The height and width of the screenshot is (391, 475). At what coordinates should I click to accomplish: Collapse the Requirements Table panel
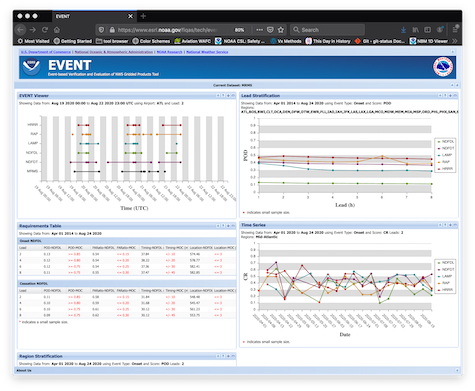tap(233, 226)
